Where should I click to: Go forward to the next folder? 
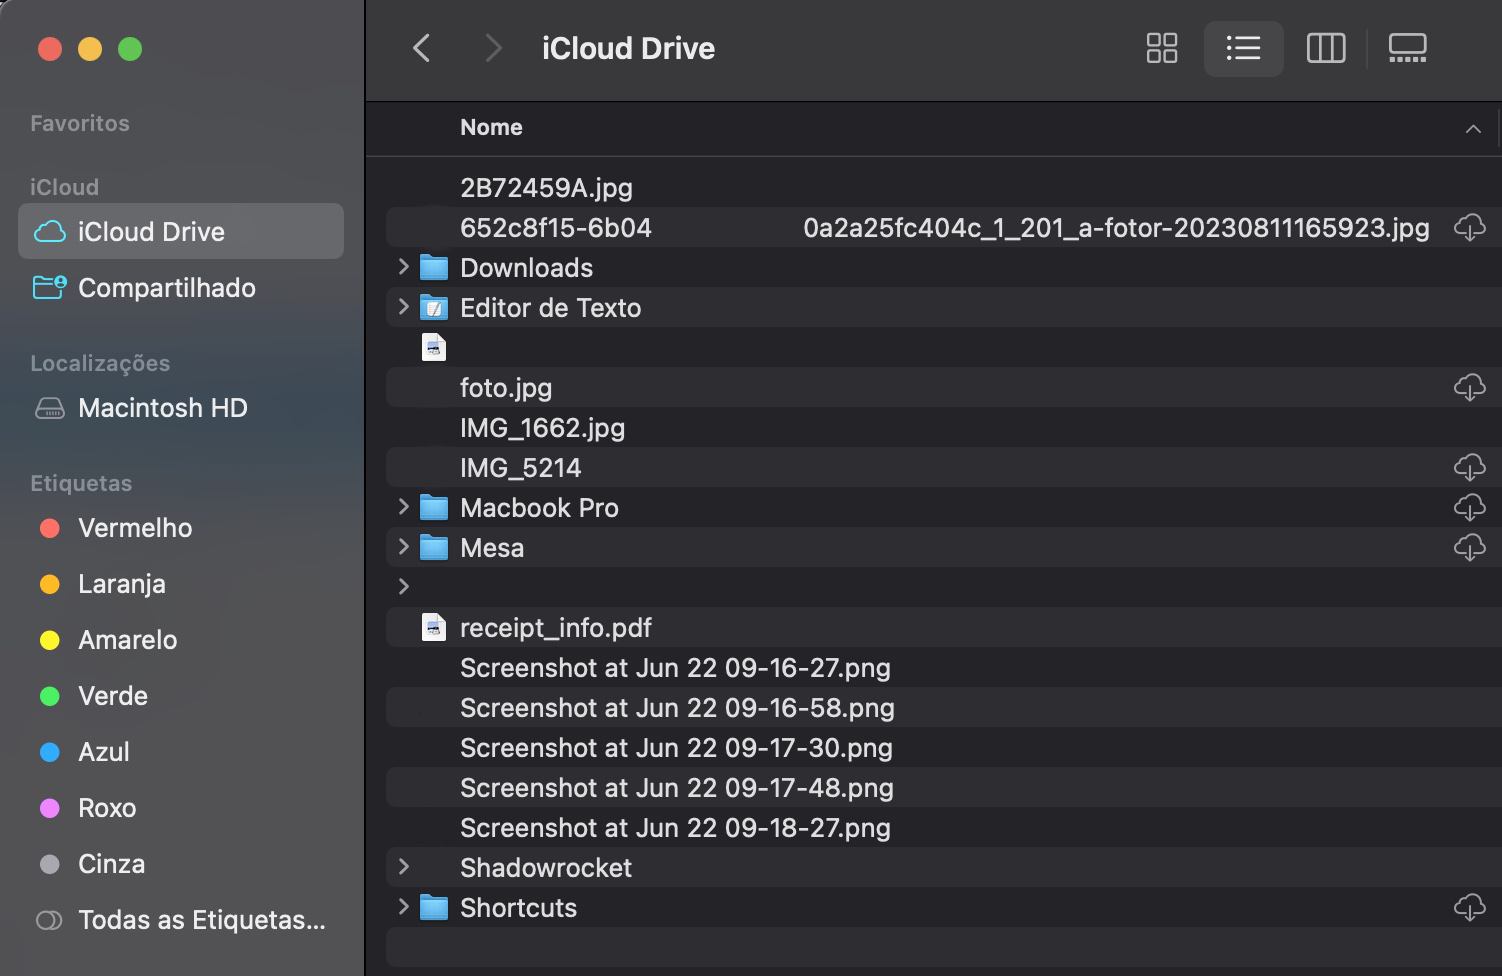click(492, 48)
